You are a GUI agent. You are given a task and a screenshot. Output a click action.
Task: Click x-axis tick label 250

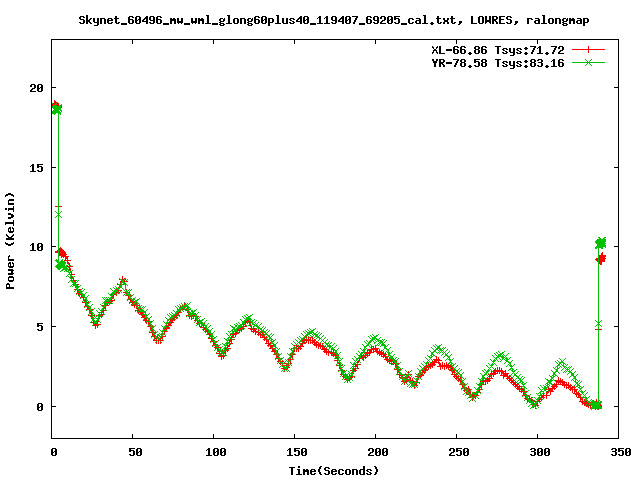[x=458, y=452]
